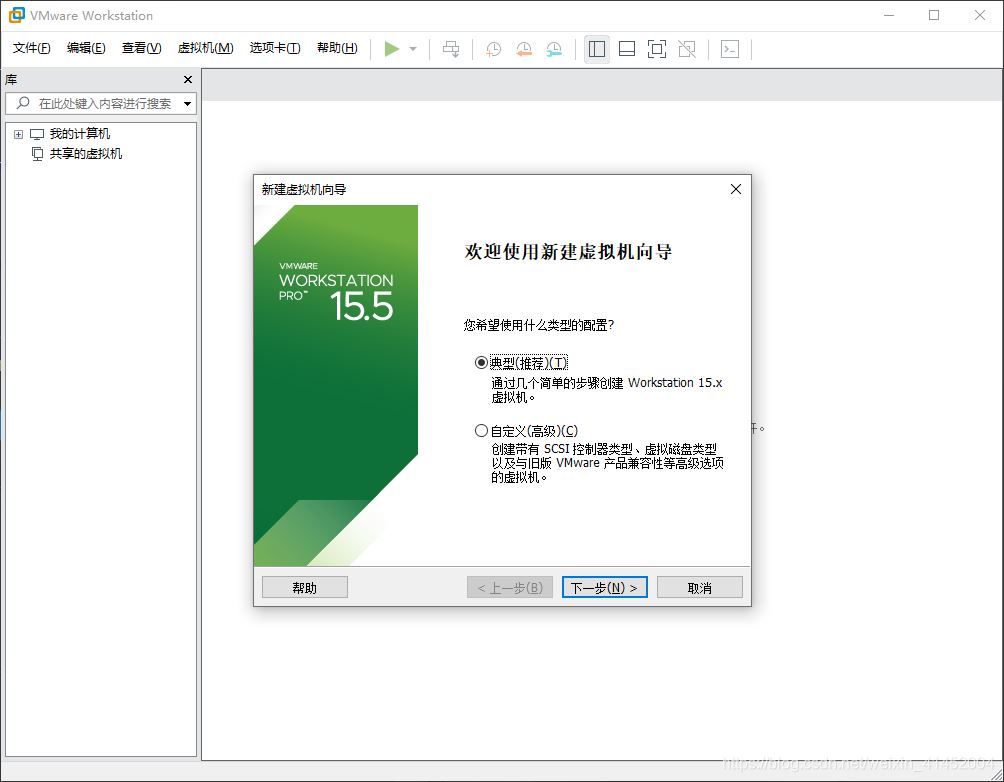
Task: Open the library search filter dropdown
Action: coord(186,103)
